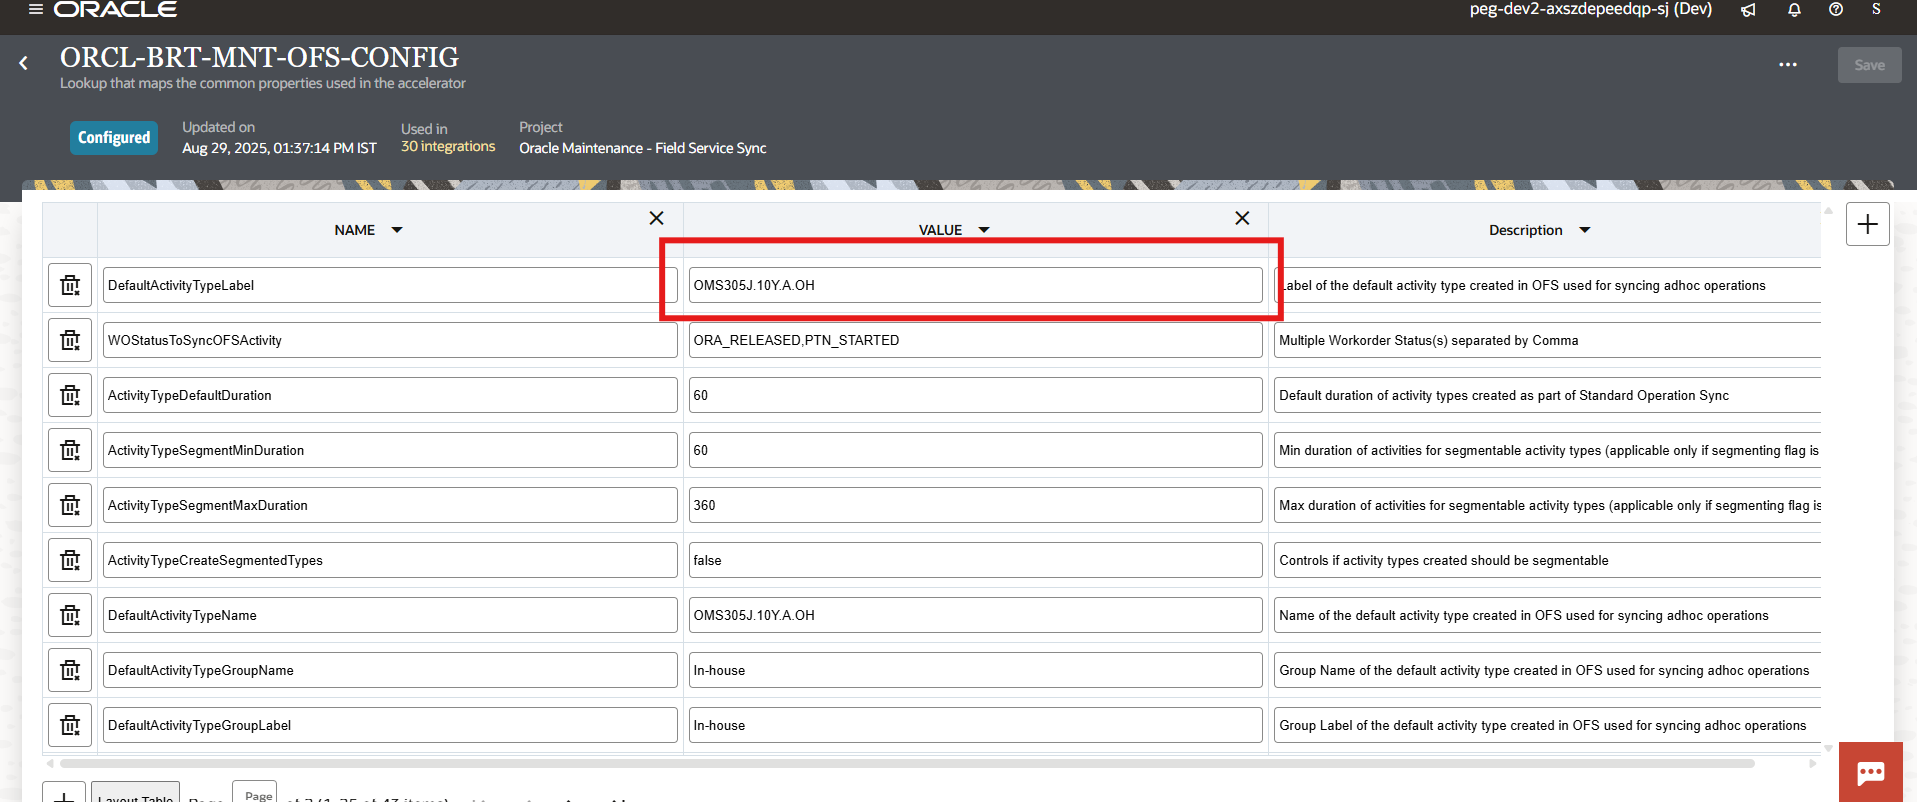This screenshot has height=802, width=1917.
Task: Click the disabled Save button
Action: click(1869, 65)
